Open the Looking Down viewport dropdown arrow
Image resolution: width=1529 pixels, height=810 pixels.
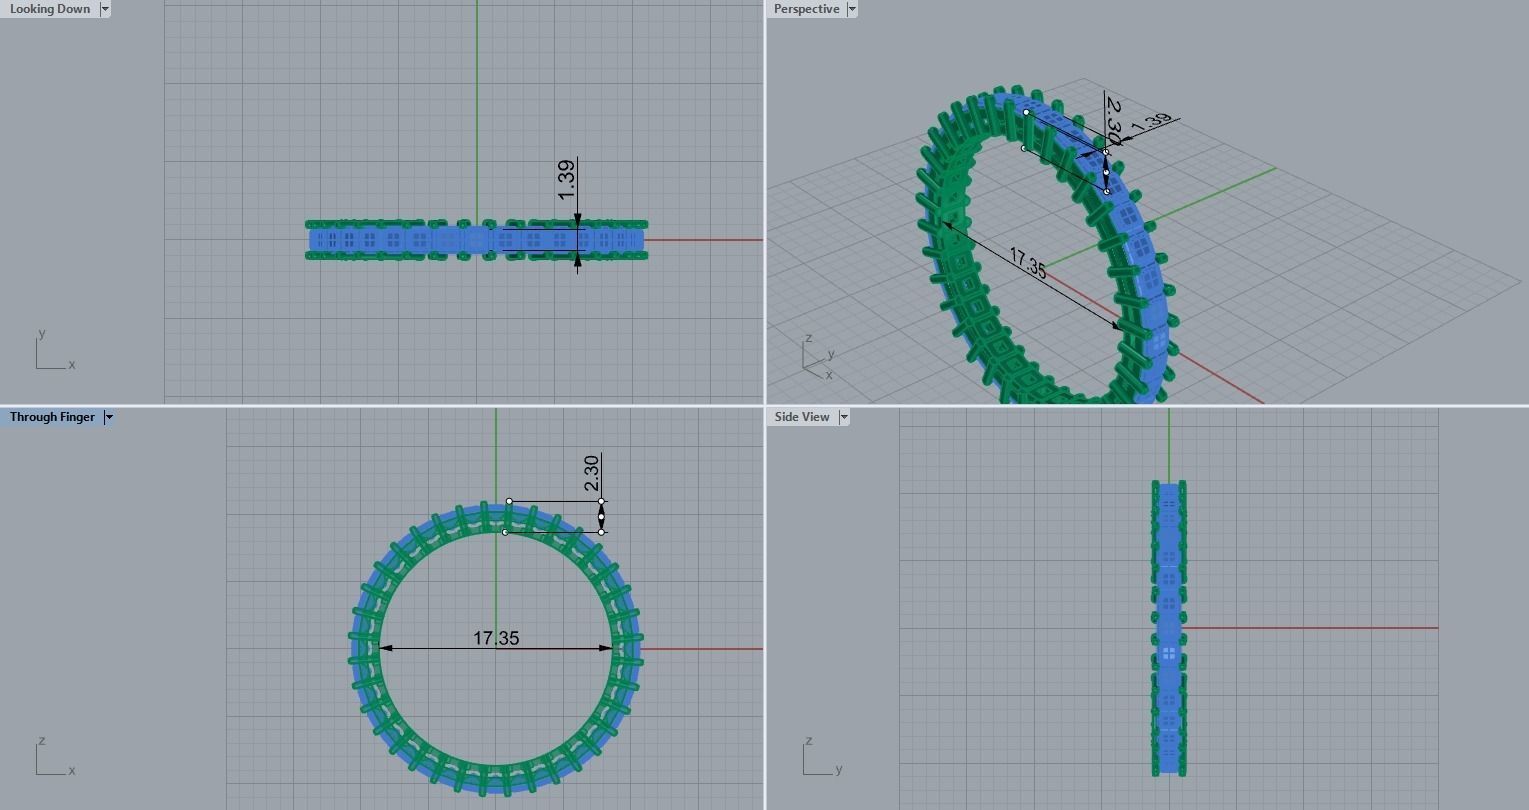pos(105,9)
